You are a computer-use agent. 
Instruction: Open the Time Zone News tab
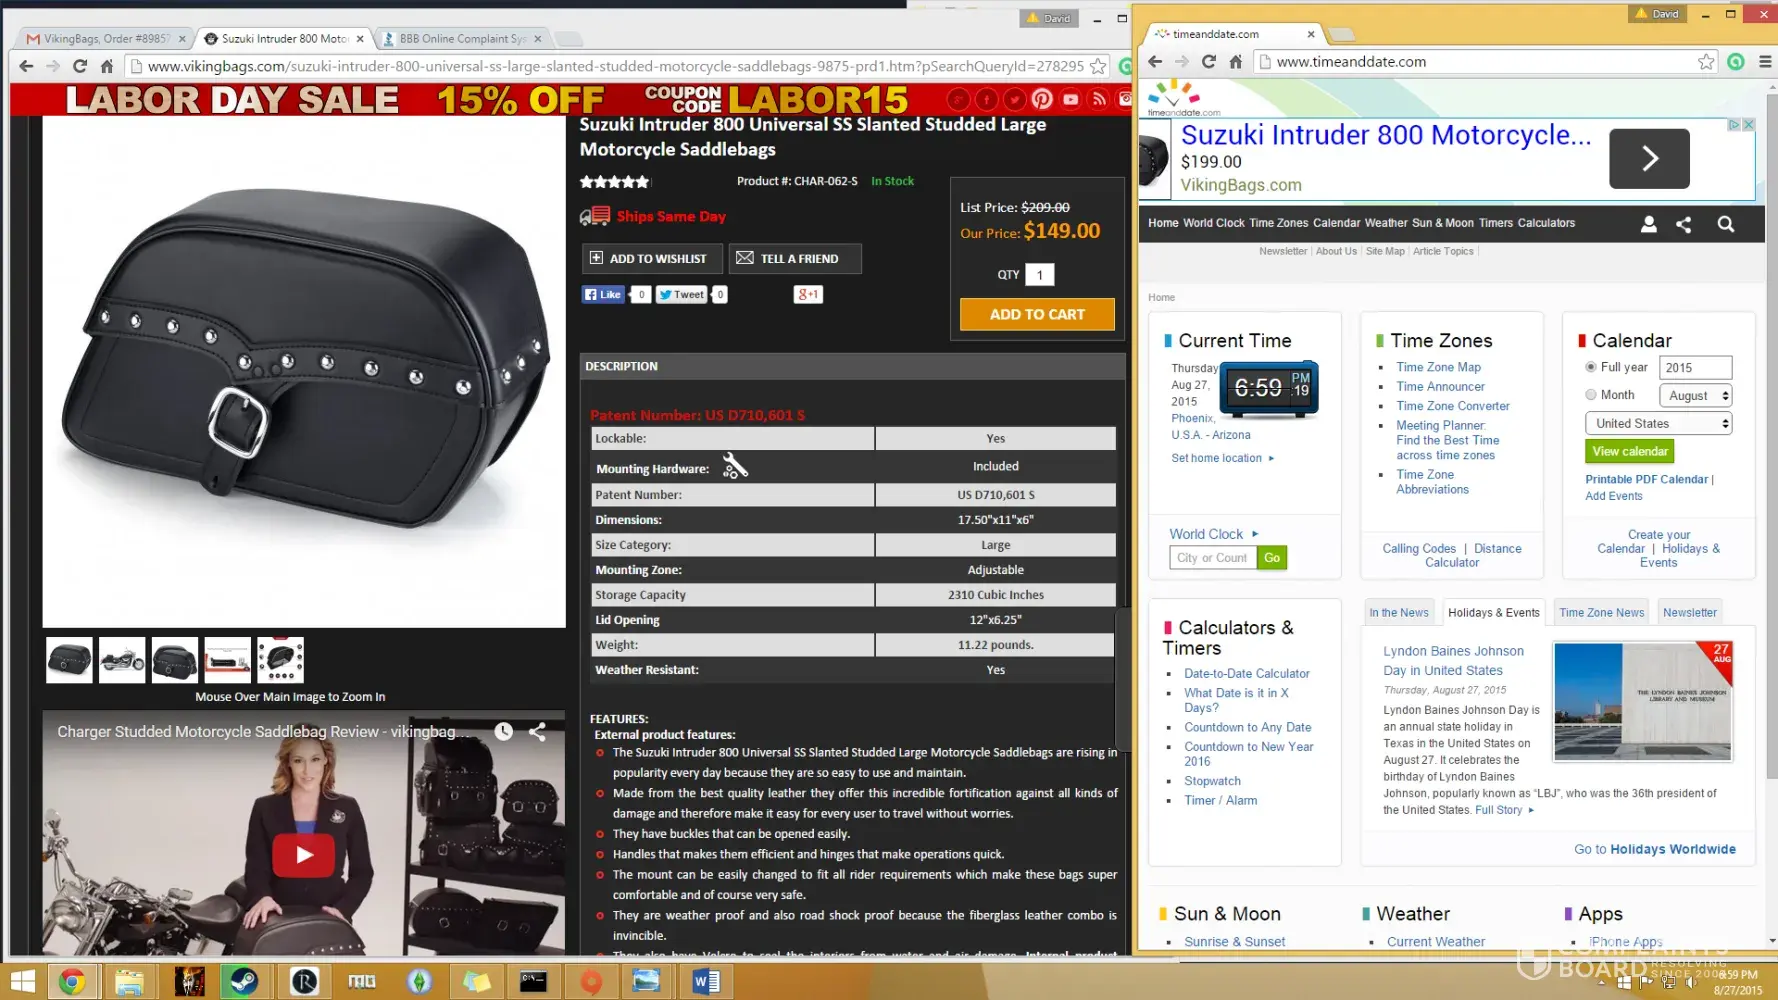pyautogui.click(x=1601, y=613)
